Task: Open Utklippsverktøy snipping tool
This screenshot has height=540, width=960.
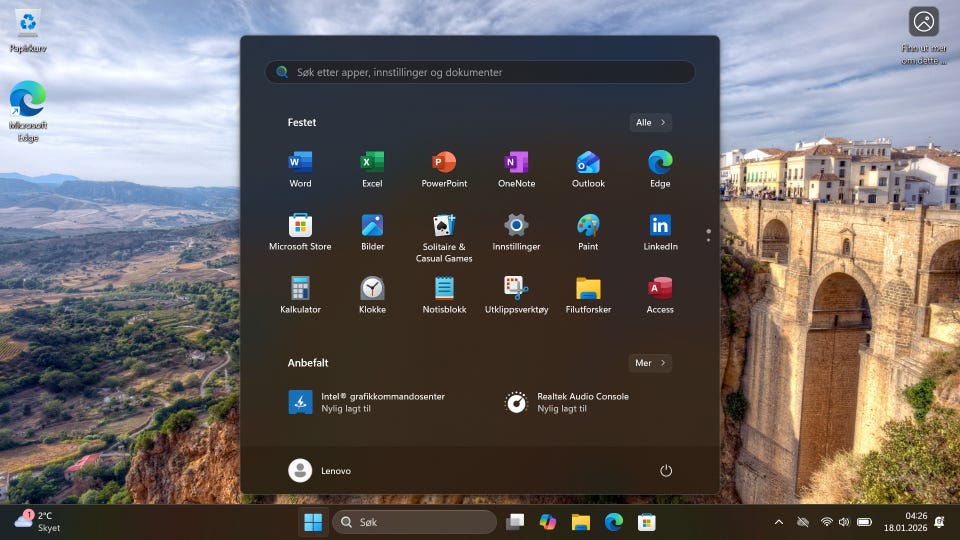Action: [516, 296]
